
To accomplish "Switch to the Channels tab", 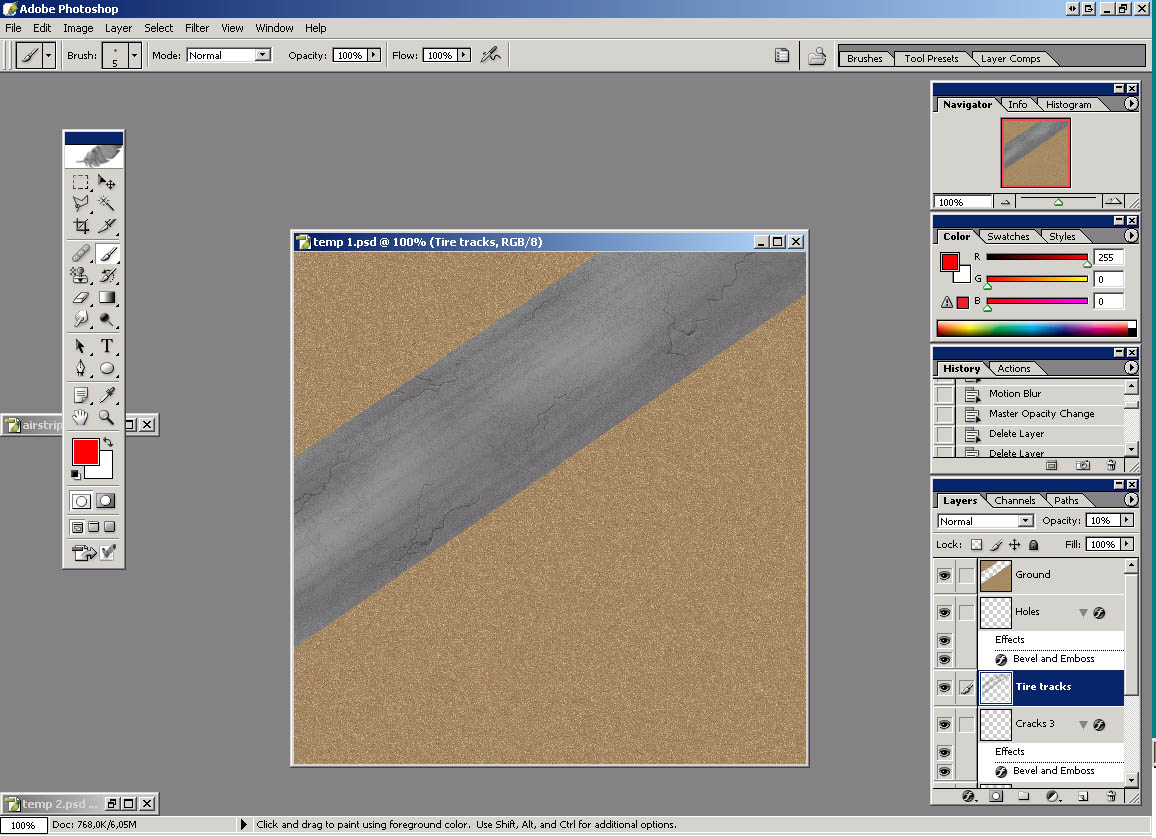I will pyautogui.click(x=1014, y=501).
